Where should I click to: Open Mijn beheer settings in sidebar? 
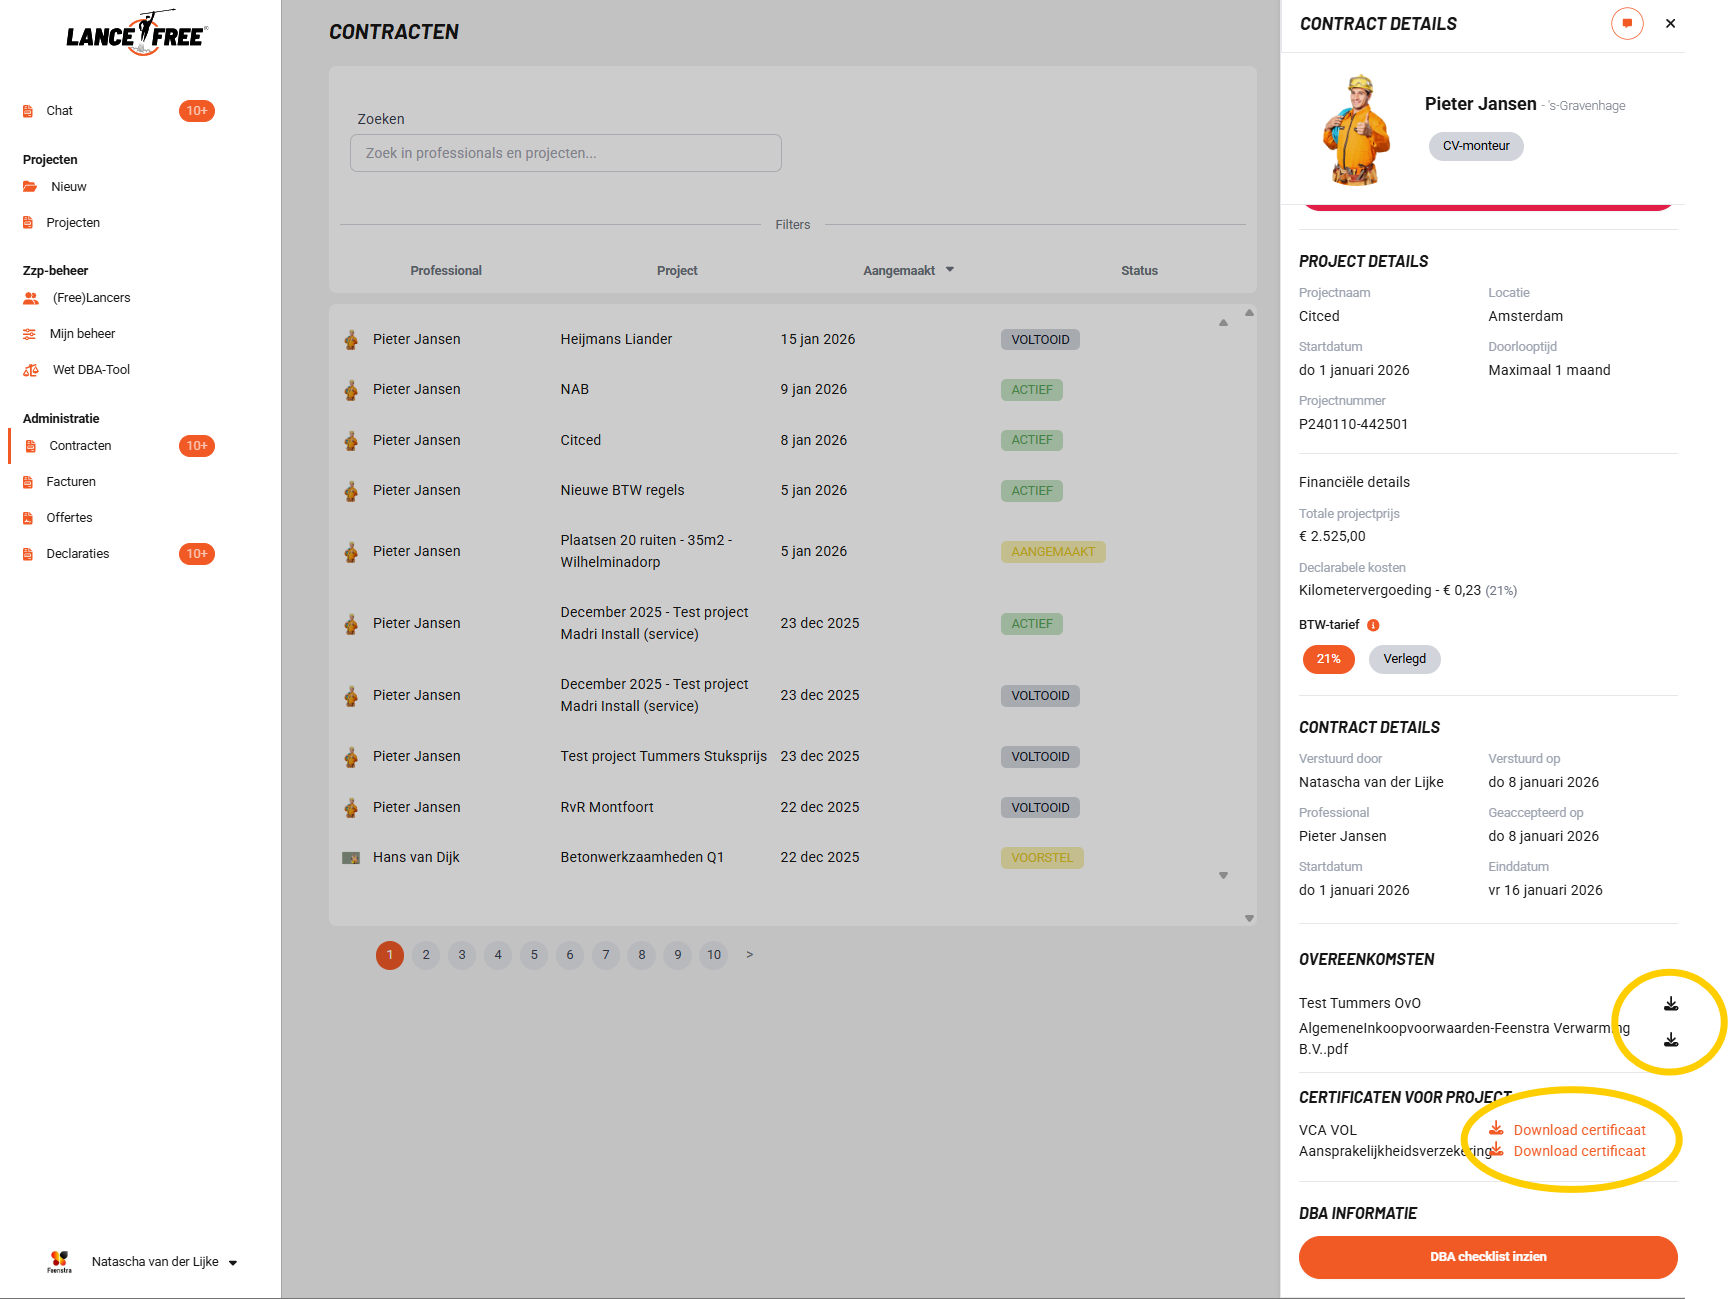pos(82,334)
